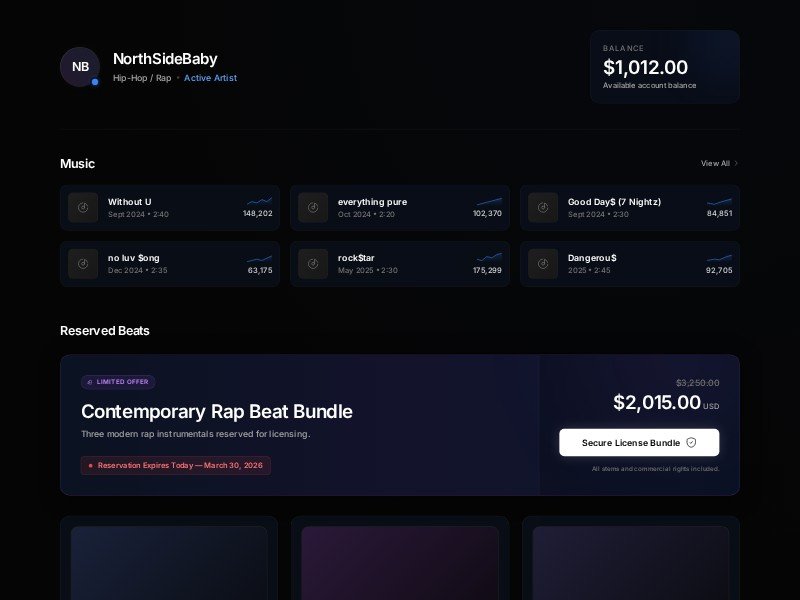Click the NB artist avatar
The height and width of the screenshot is (600, 800).
pyautogui.click(x=80, y=67)
